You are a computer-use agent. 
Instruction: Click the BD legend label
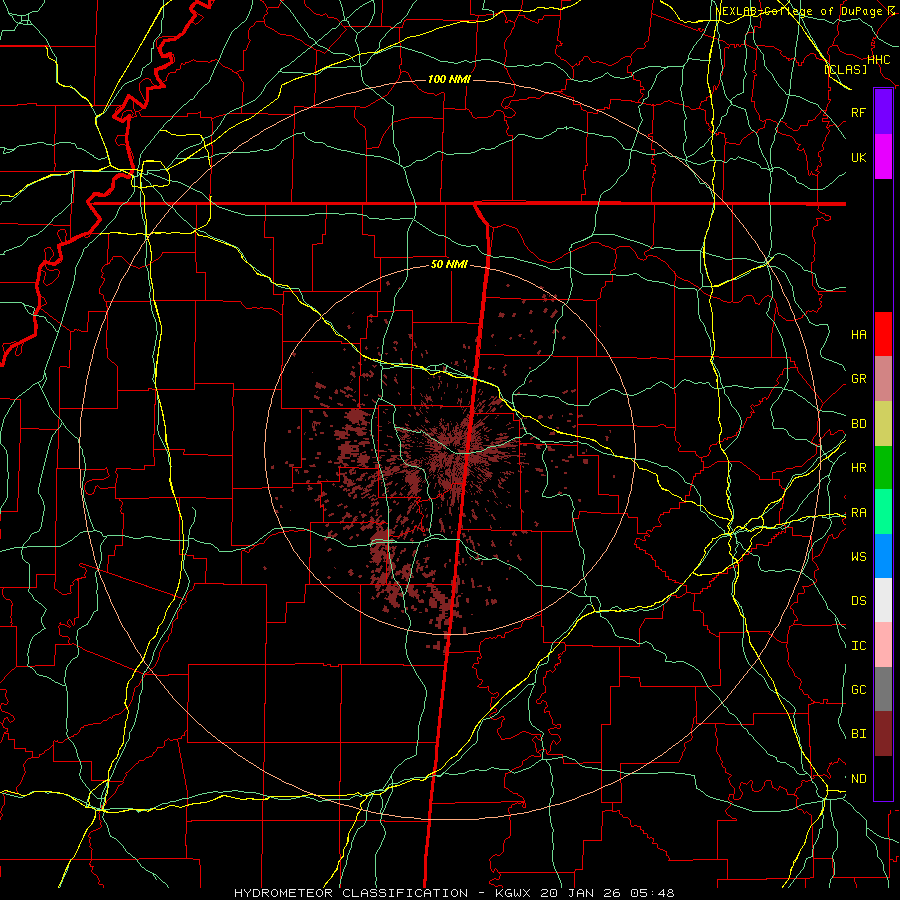858,424
